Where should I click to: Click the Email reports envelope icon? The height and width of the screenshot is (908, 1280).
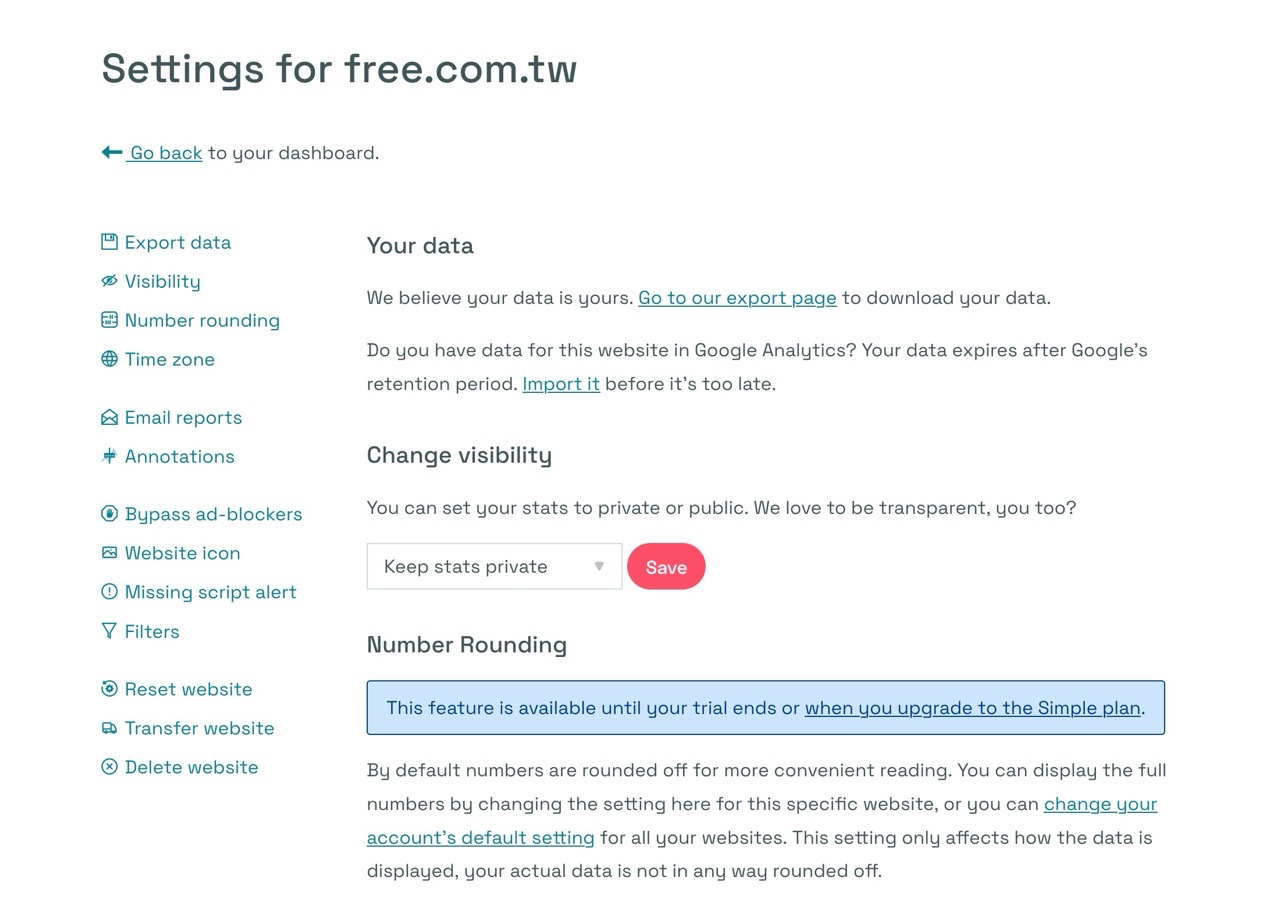click(109, 417)
